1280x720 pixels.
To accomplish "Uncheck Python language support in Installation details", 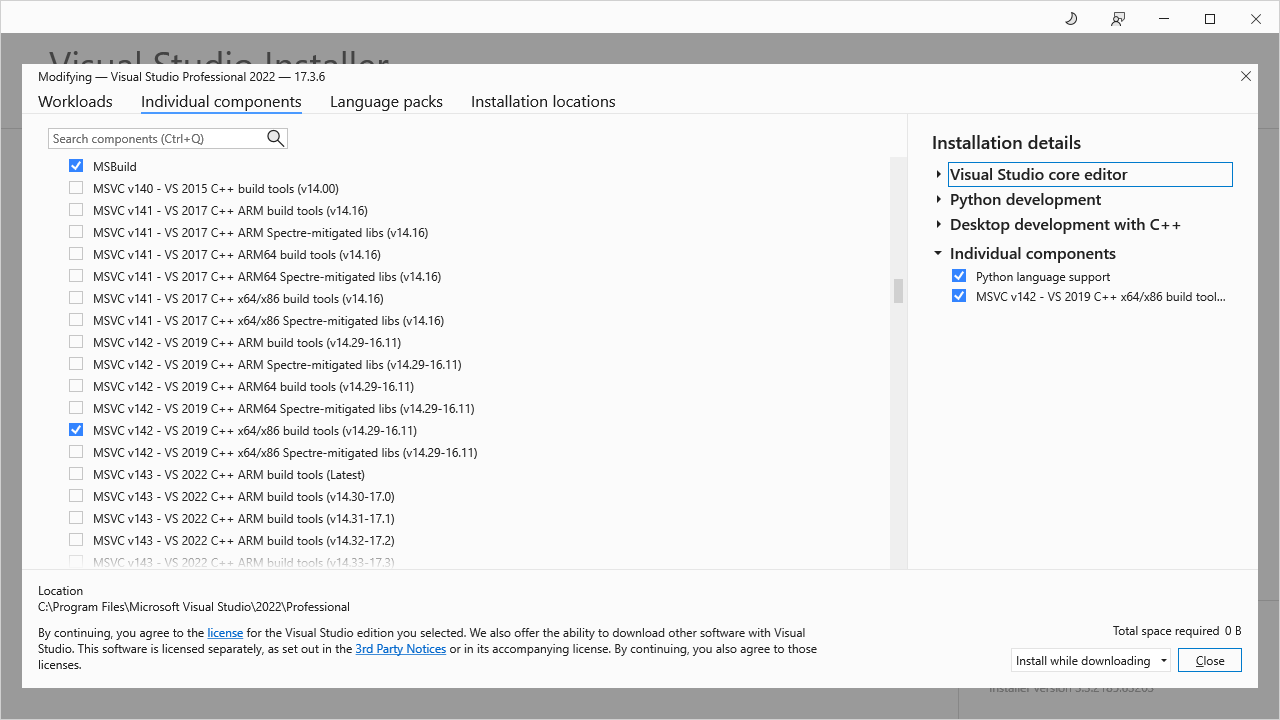I will [959, 275].
